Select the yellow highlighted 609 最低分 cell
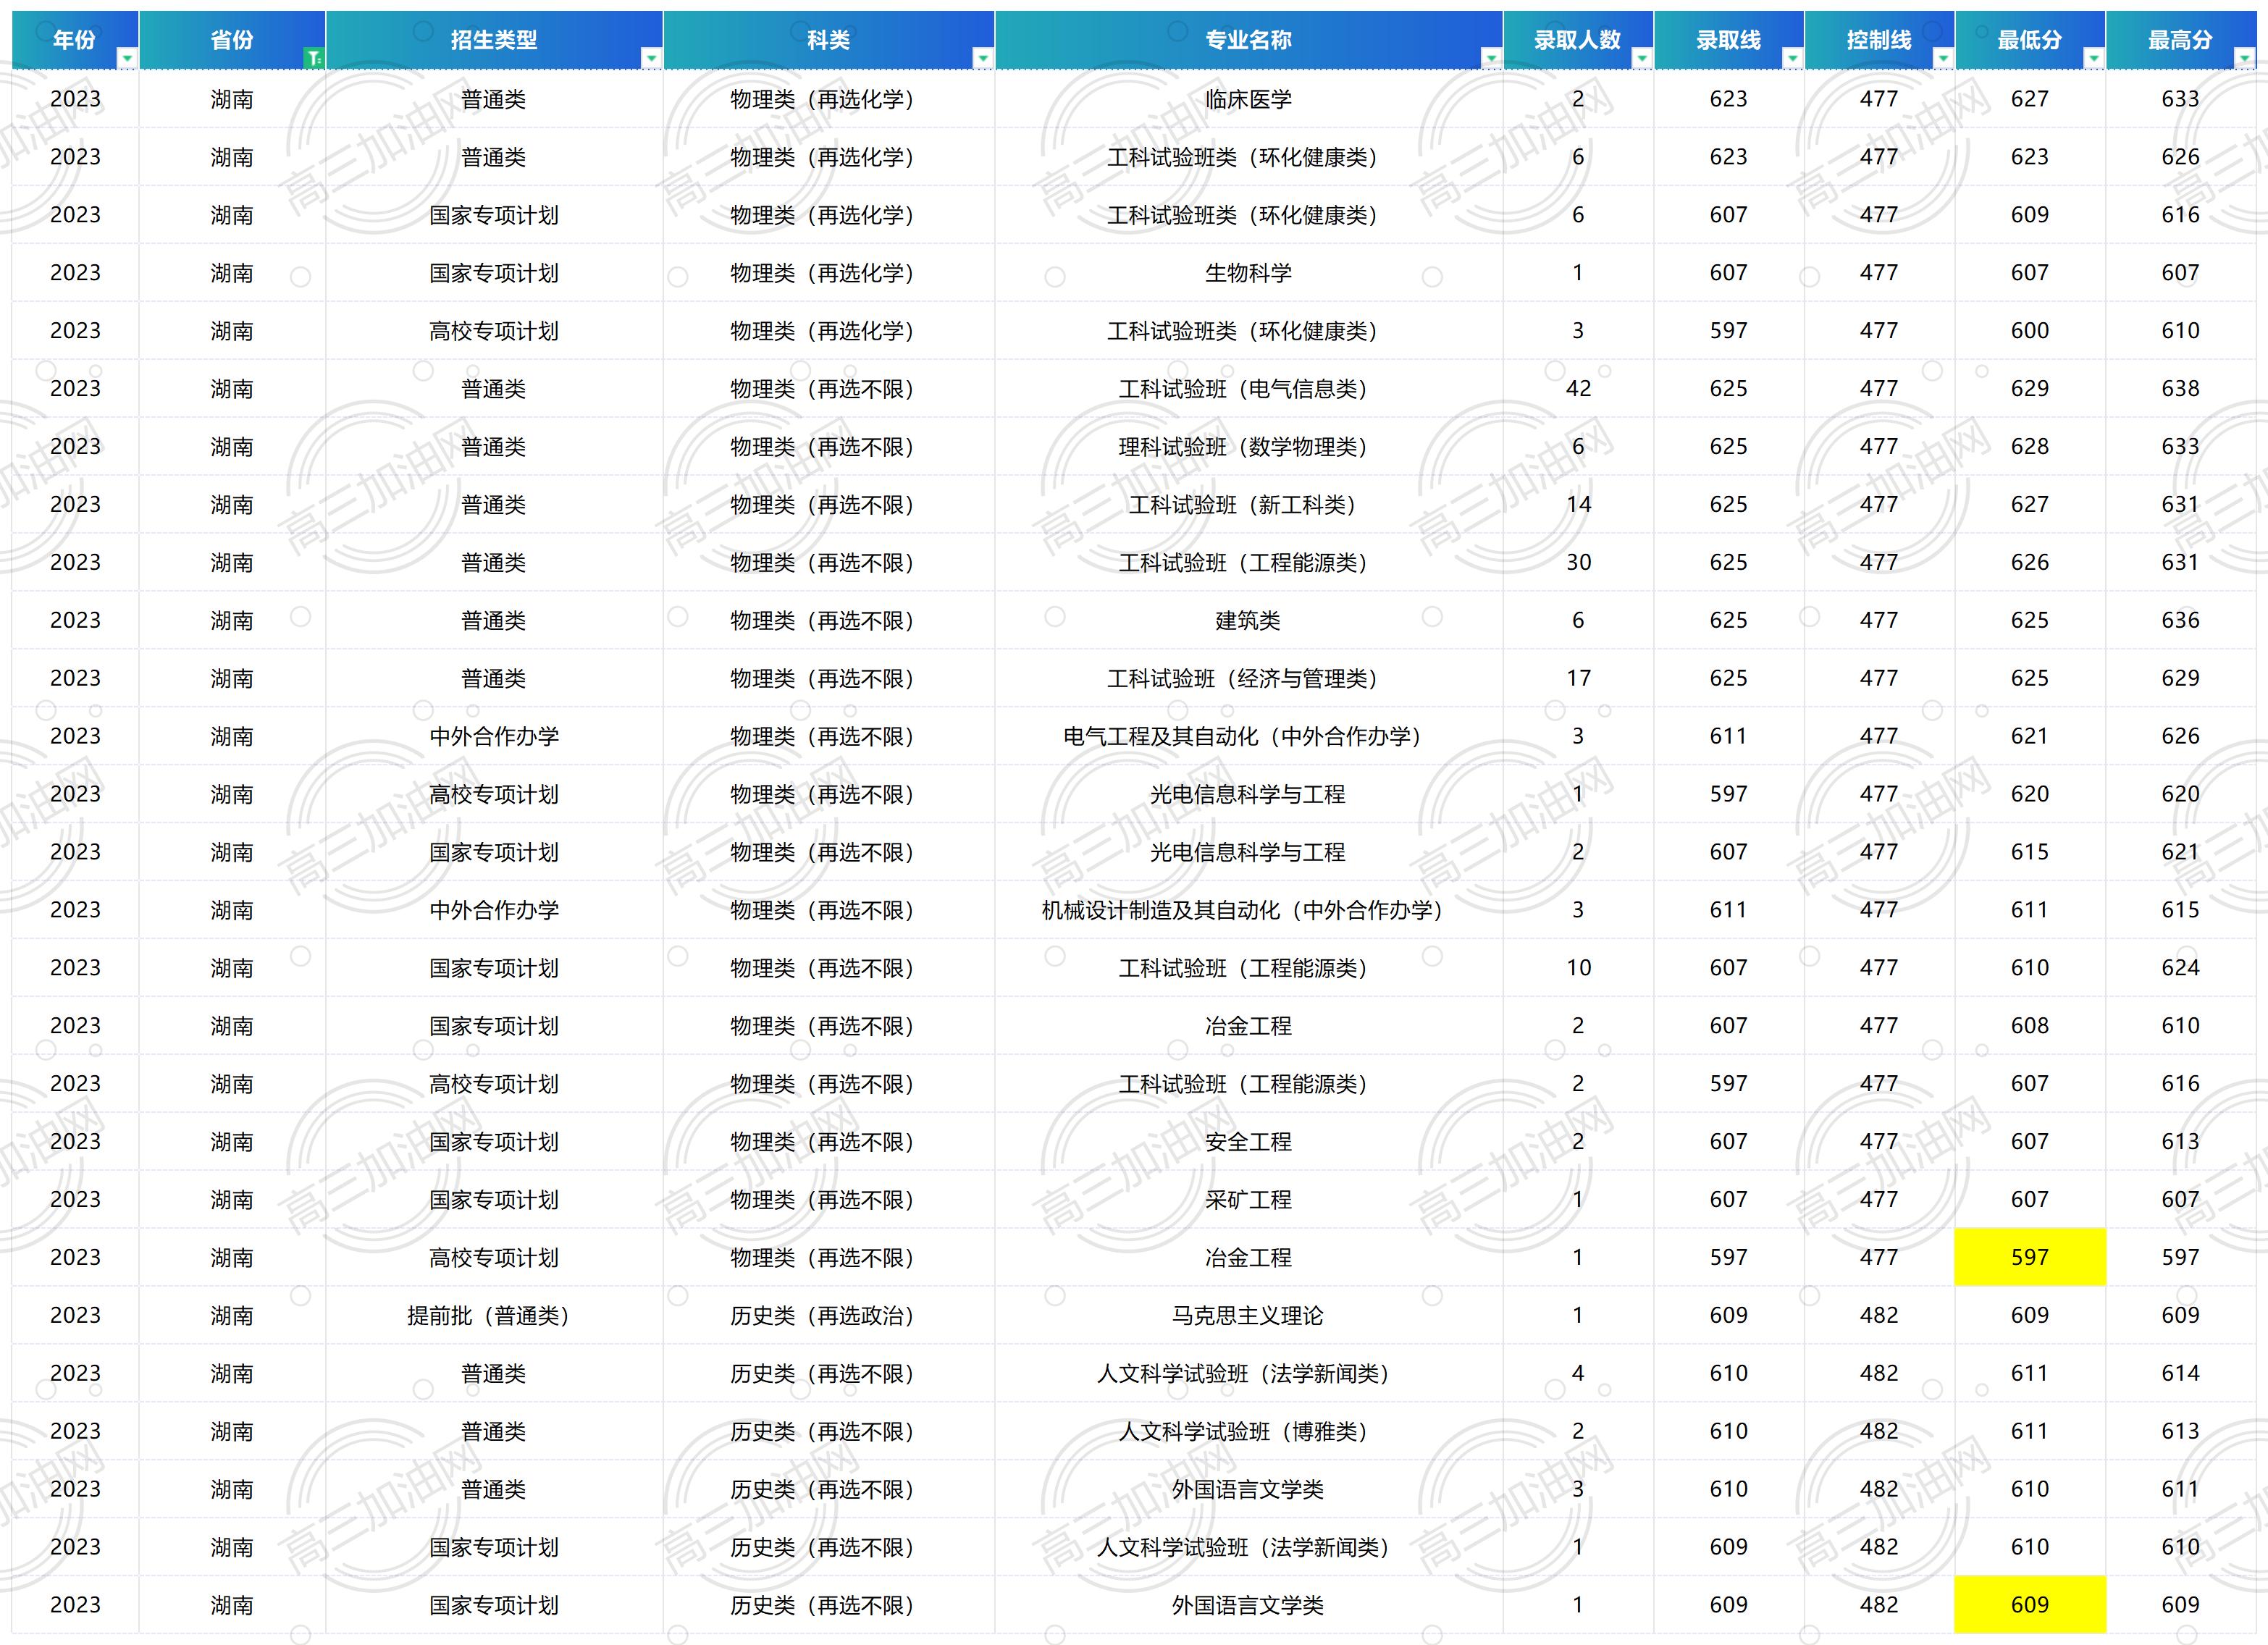The image size is (2268, 1645). click(2030, 1605)
